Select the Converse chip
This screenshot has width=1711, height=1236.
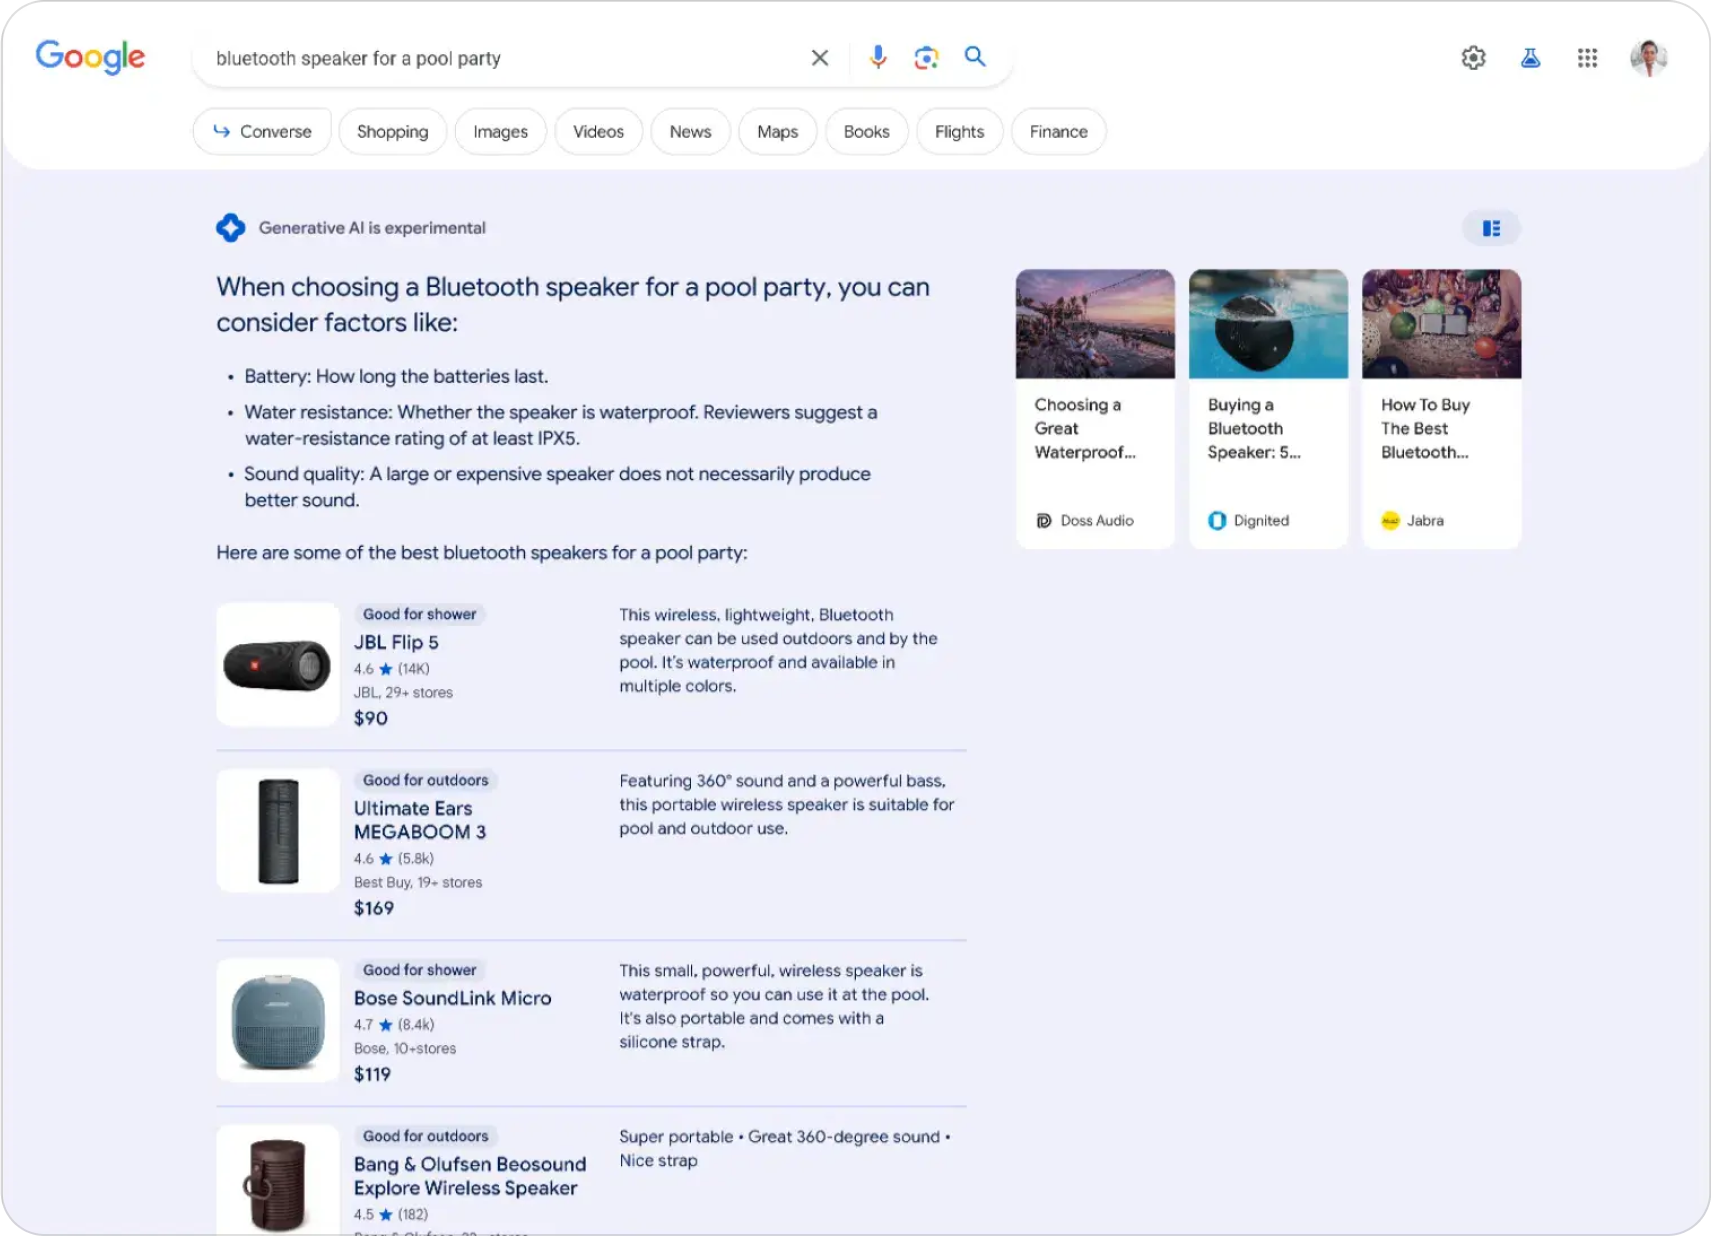point(262,132)
